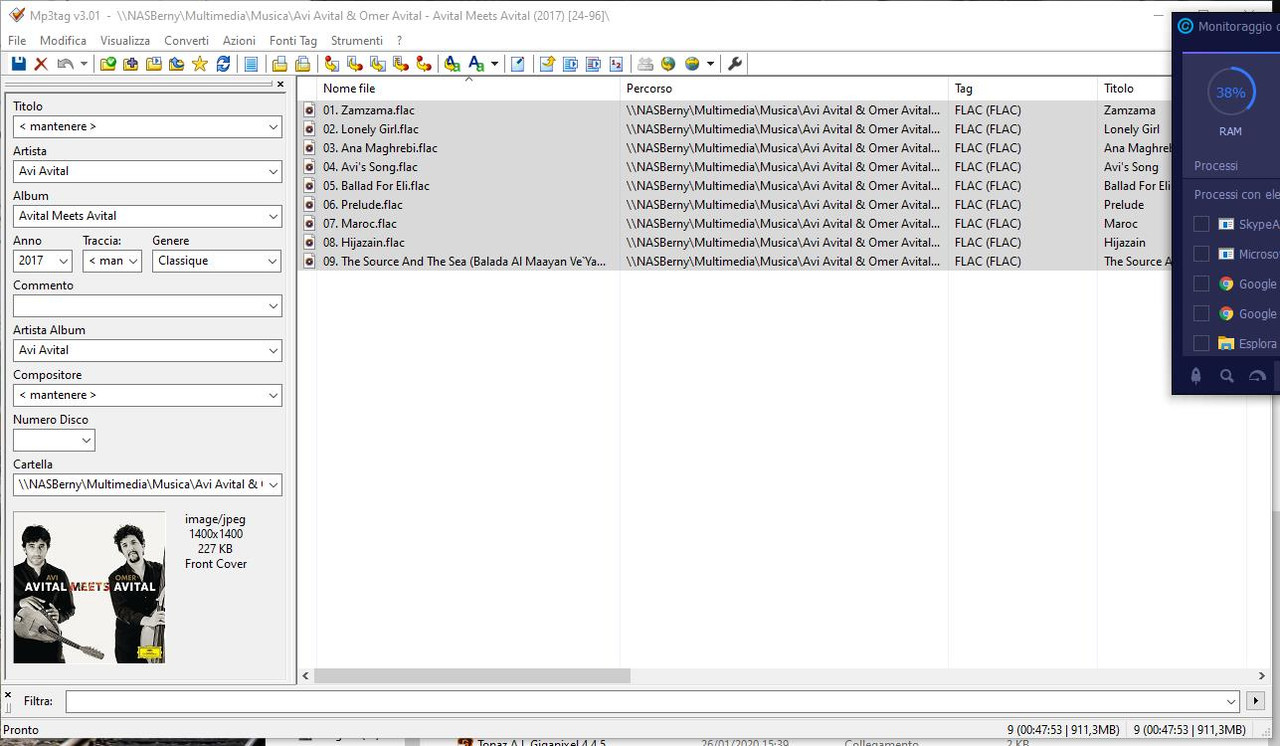Select file '07. Maroc.flac'
This screenshot has height=746, width=1280.
point(360,224)
